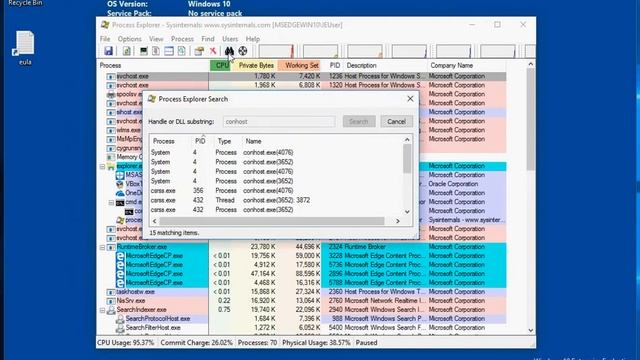Click the binoculars Find Handle icon
The width and height of the screenshot is (640, 360).
(x=229, y=51)
